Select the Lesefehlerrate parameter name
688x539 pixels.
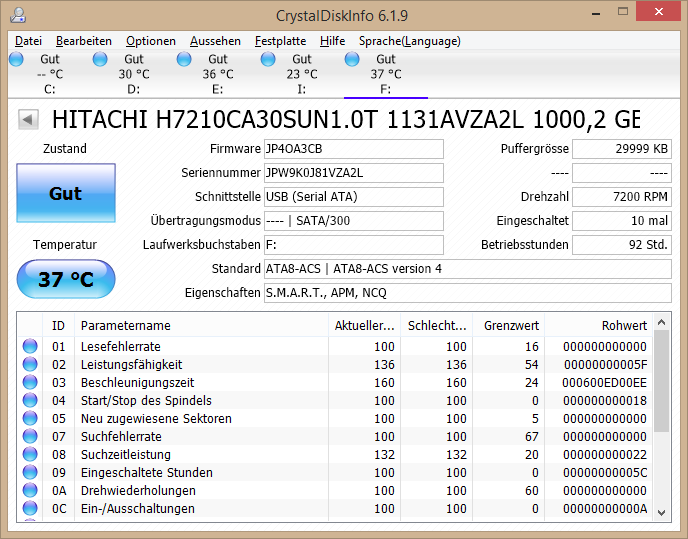121,346
